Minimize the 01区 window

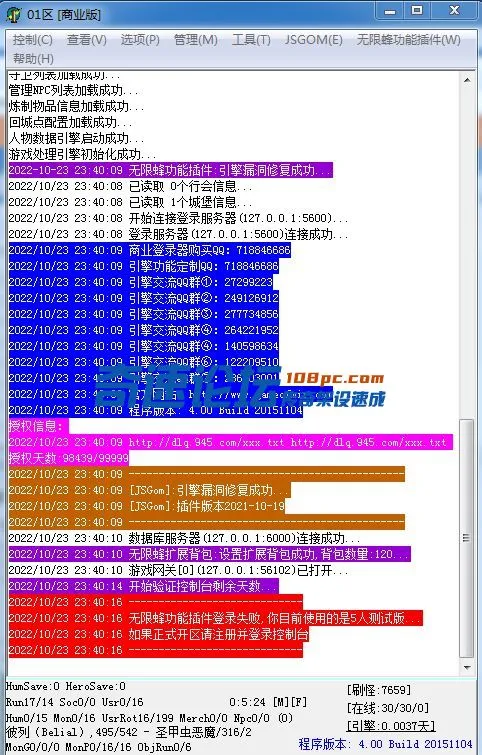(x=391, y=11)
